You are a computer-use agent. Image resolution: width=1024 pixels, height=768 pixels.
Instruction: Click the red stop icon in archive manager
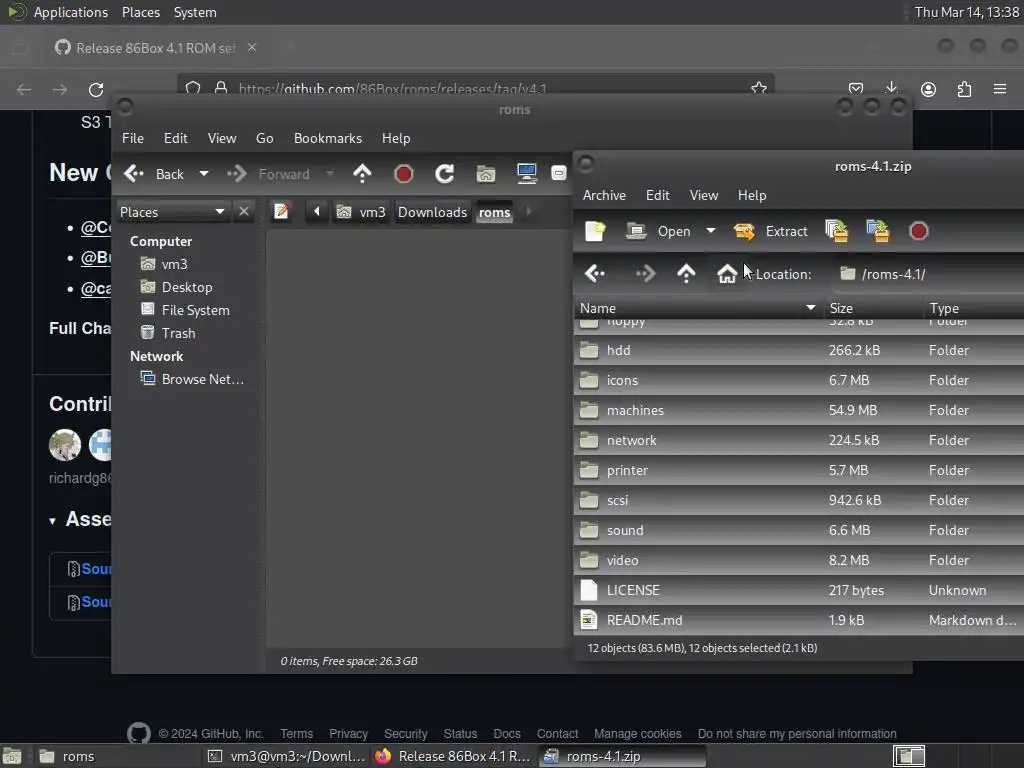pos(918,231)
